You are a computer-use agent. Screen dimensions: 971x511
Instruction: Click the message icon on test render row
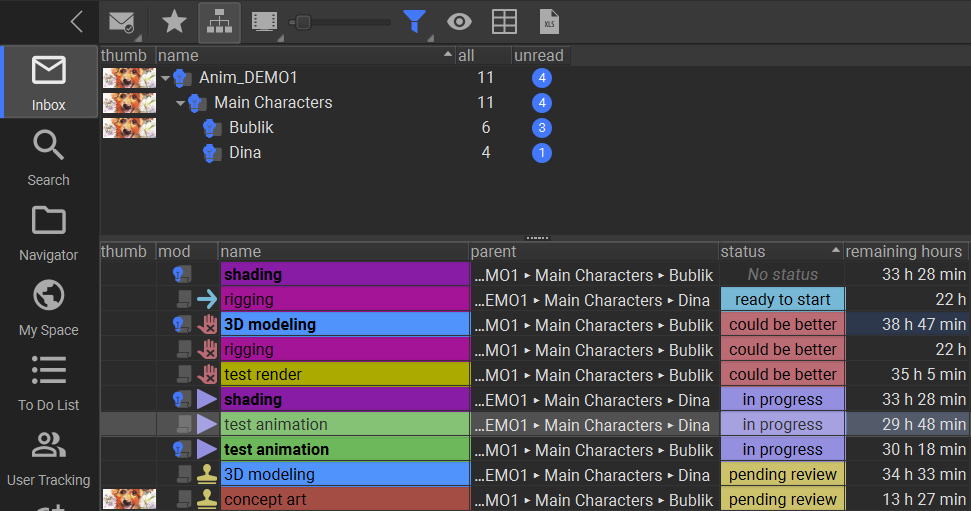tap(184, 374)
